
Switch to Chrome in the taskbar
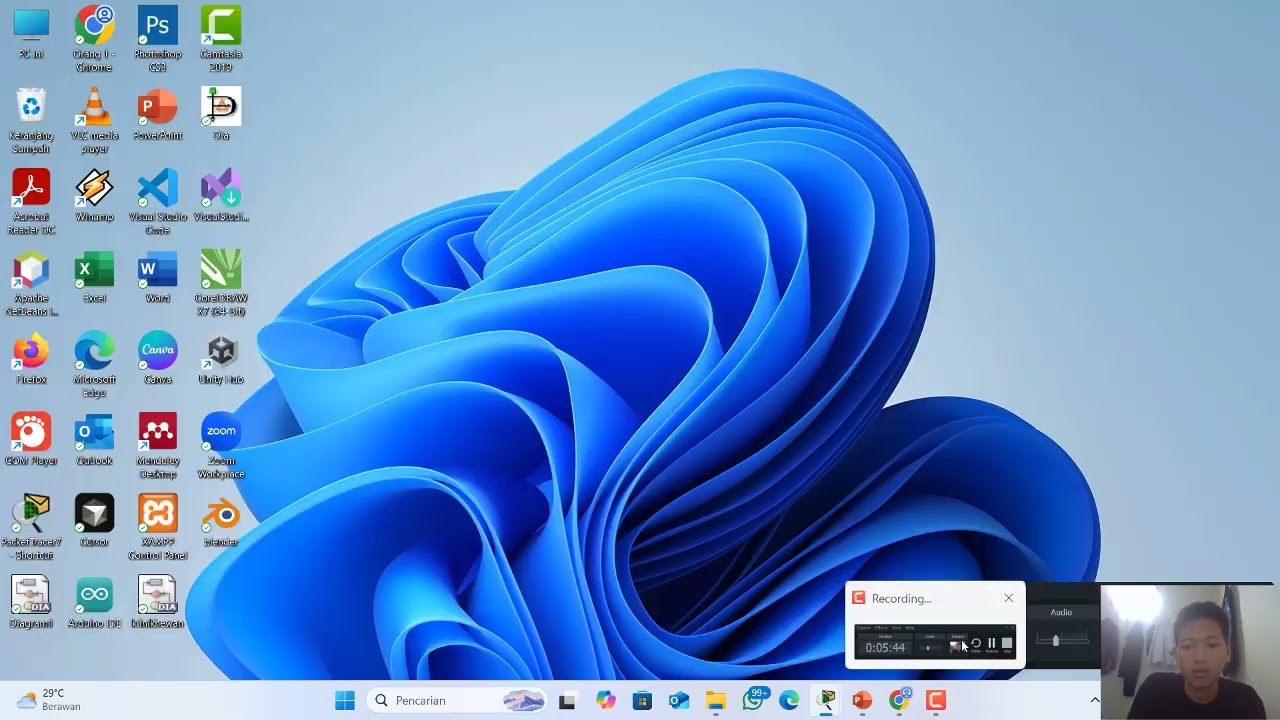(x=899, y=700)
